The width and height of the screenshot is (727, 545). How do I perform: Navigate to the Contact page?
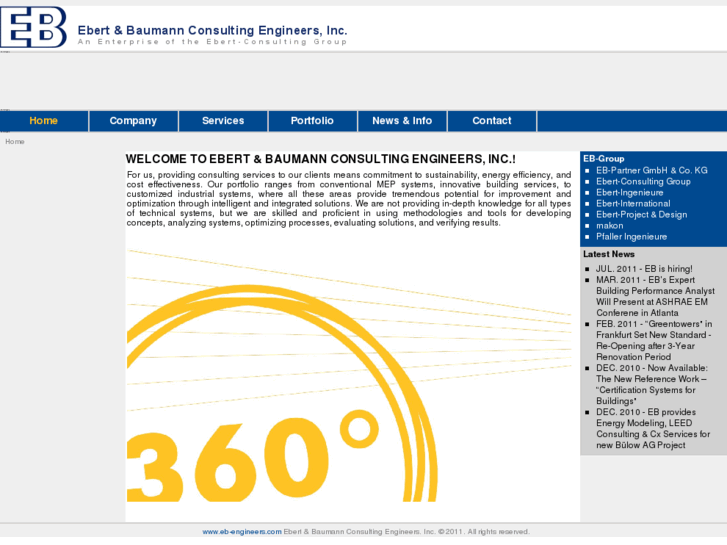pos(491,121)
